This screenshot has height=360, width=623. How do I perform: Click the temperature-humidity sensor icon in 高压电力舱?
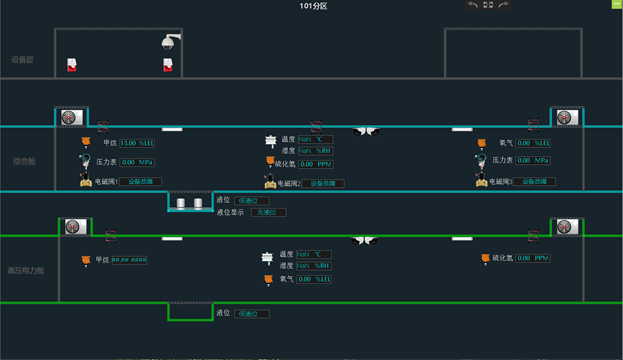(267, 258)
